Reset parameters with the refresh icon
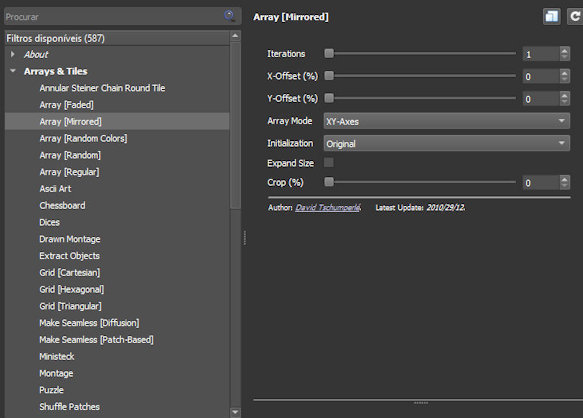 [x=575, y=17]
